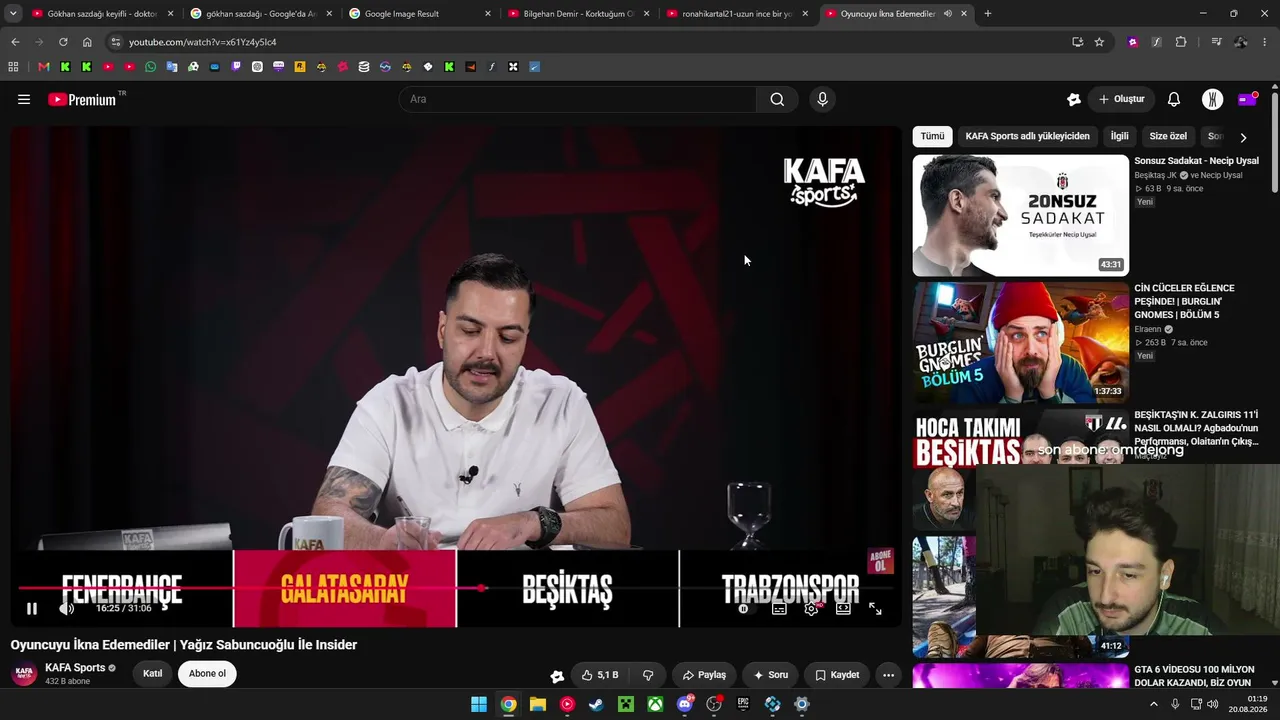
Task: Reload the page
Action: 63,42
